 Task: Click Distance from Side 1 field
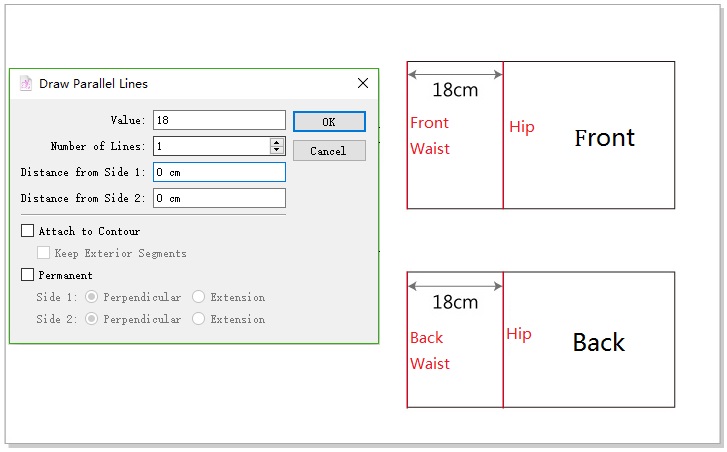pyautogui.click(x=219, y=172)
